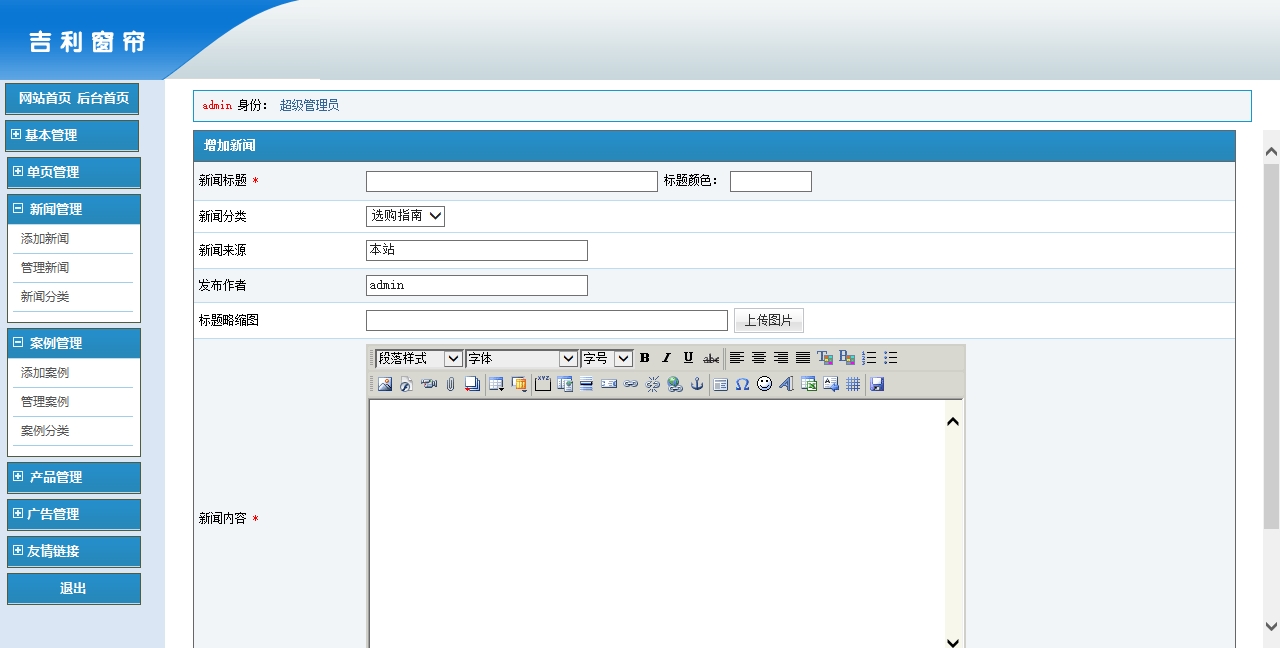
Task: Open the 新闻分类 dropdown showing 选购指南
Action: tap(405, 216)
